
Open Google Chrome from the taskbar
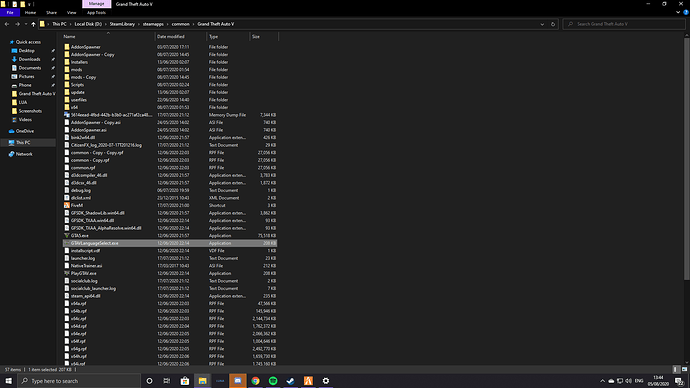click(x=255, y=381)
